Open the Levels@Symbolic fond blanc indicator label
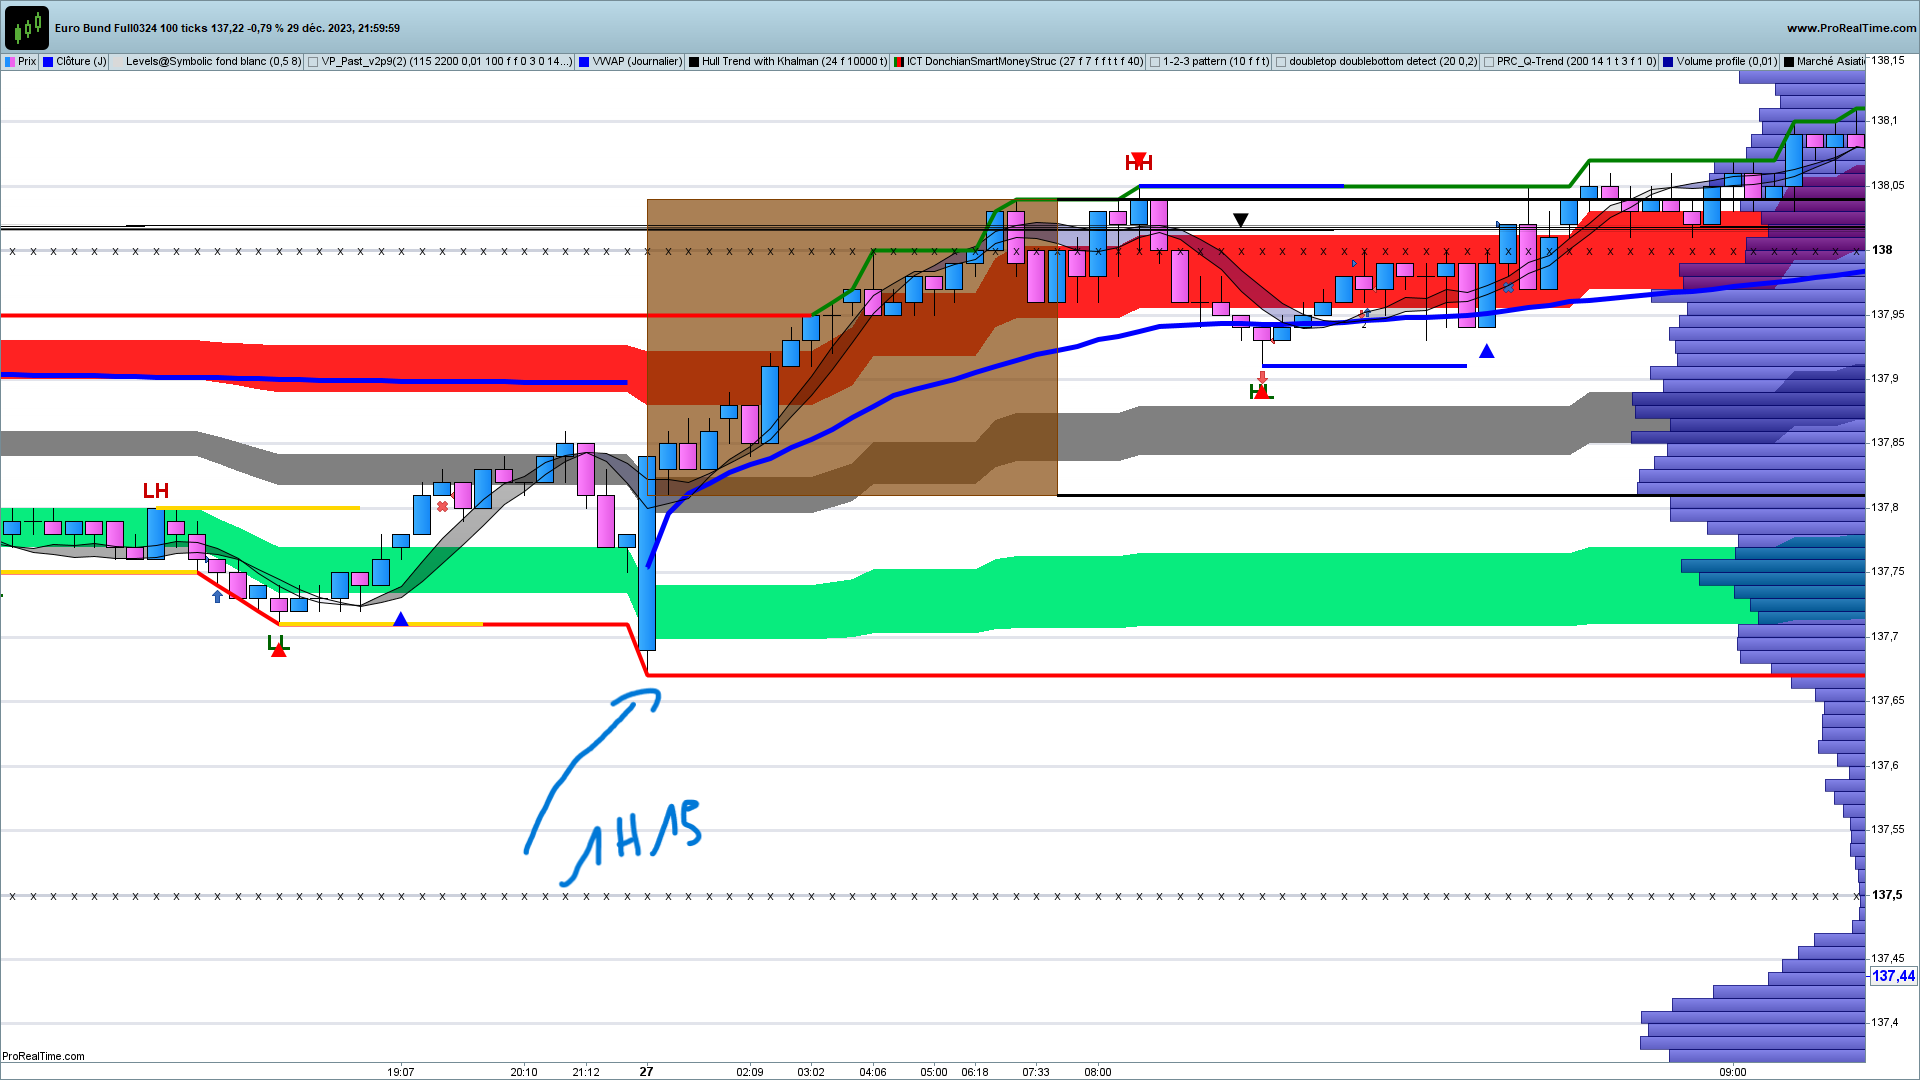 213,62
